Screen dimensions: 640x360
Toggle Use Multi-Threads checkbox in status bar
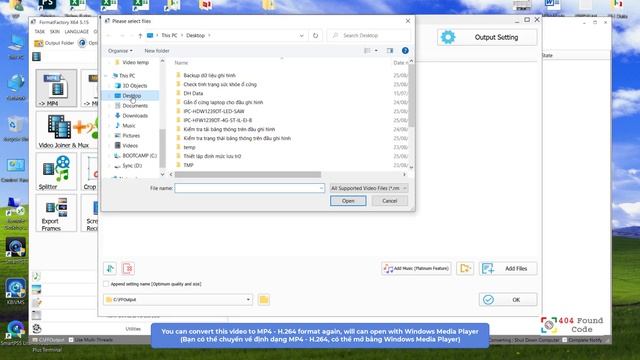pos(71,340)
